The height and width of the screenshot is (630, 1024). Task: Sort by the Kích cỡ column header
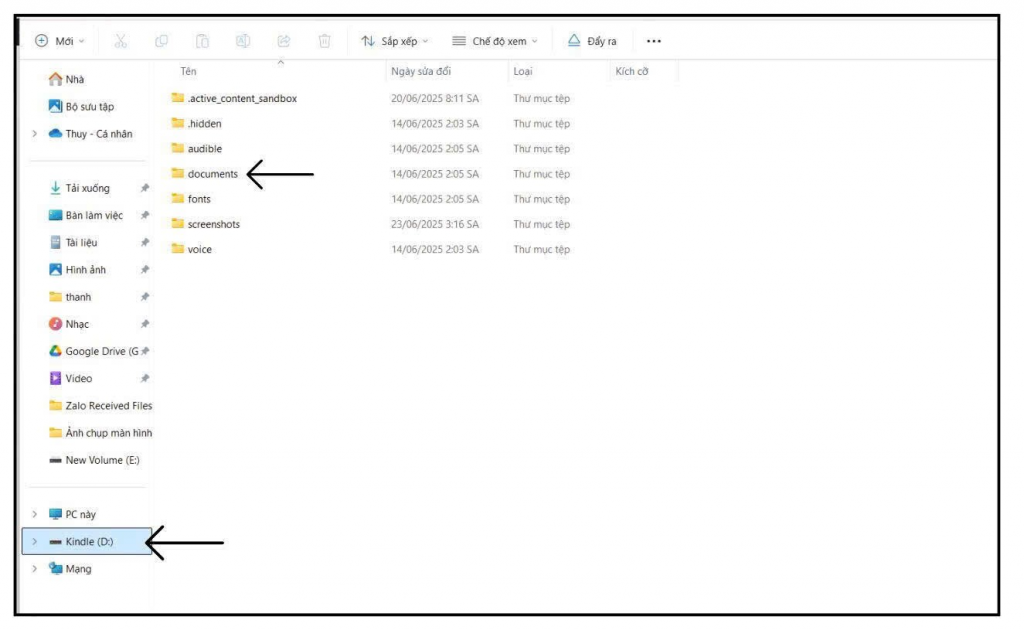[x=632, y=71]
